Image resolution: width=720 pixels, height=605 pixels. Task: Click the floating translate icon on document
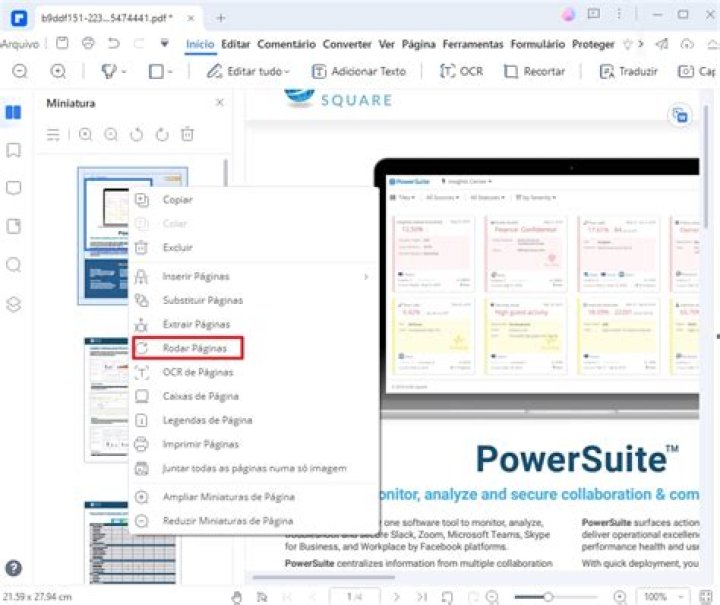(x=680, y=115)
